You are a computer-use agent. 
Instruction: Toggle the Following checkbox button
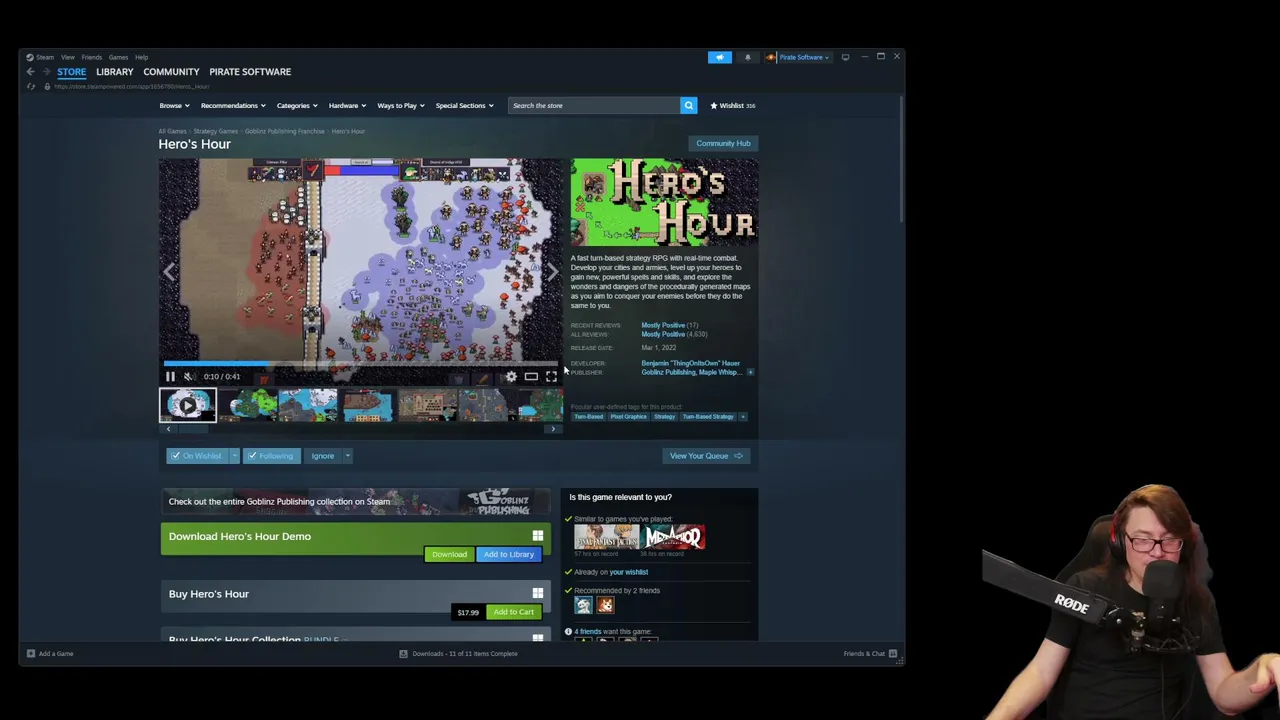(x=272, y=456)
